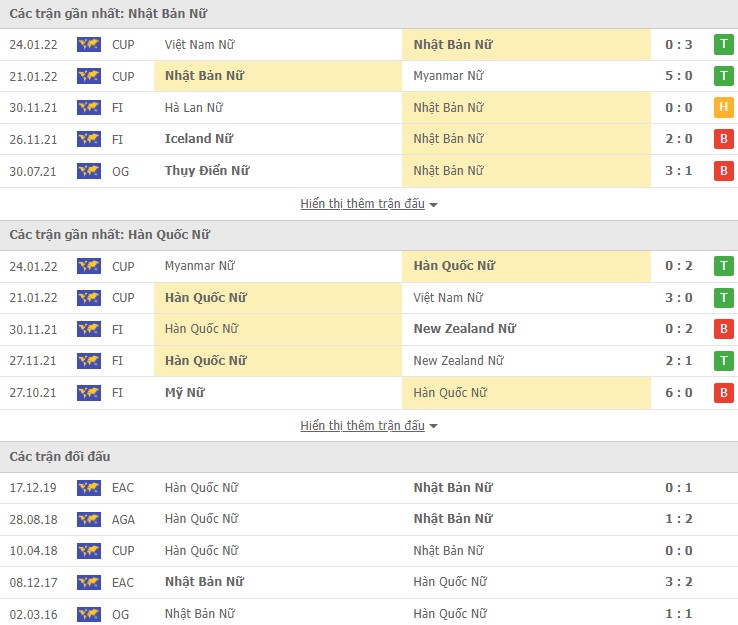The image size is (738, 625).
Task: Click the 6 : 0 score
Action: [678, 393]
